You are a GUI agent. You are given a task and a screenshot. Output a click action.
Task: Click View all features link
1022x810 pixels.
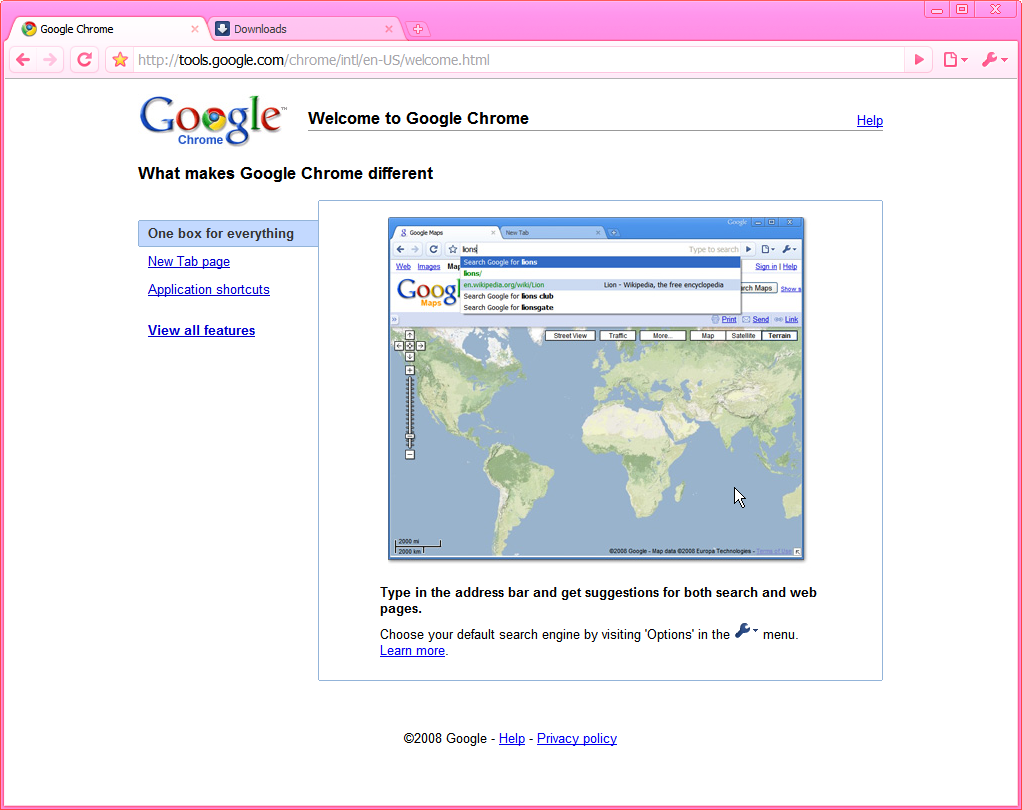coord(201,330)
